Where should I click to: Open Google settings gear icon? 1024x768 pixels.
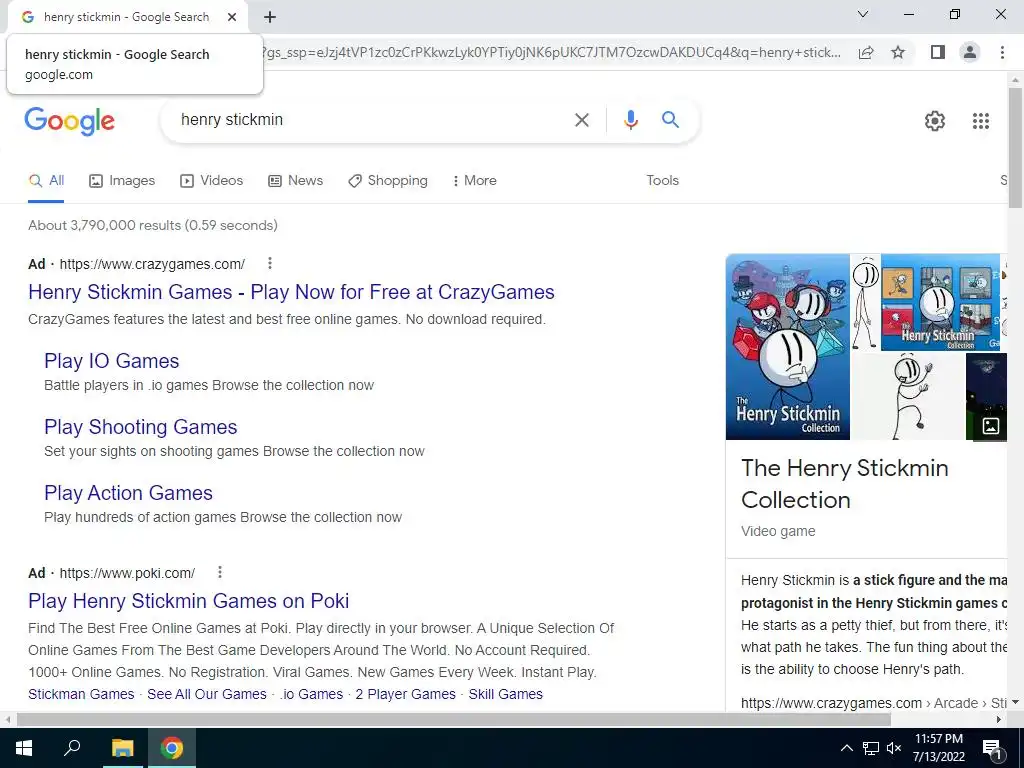[935, 121]
